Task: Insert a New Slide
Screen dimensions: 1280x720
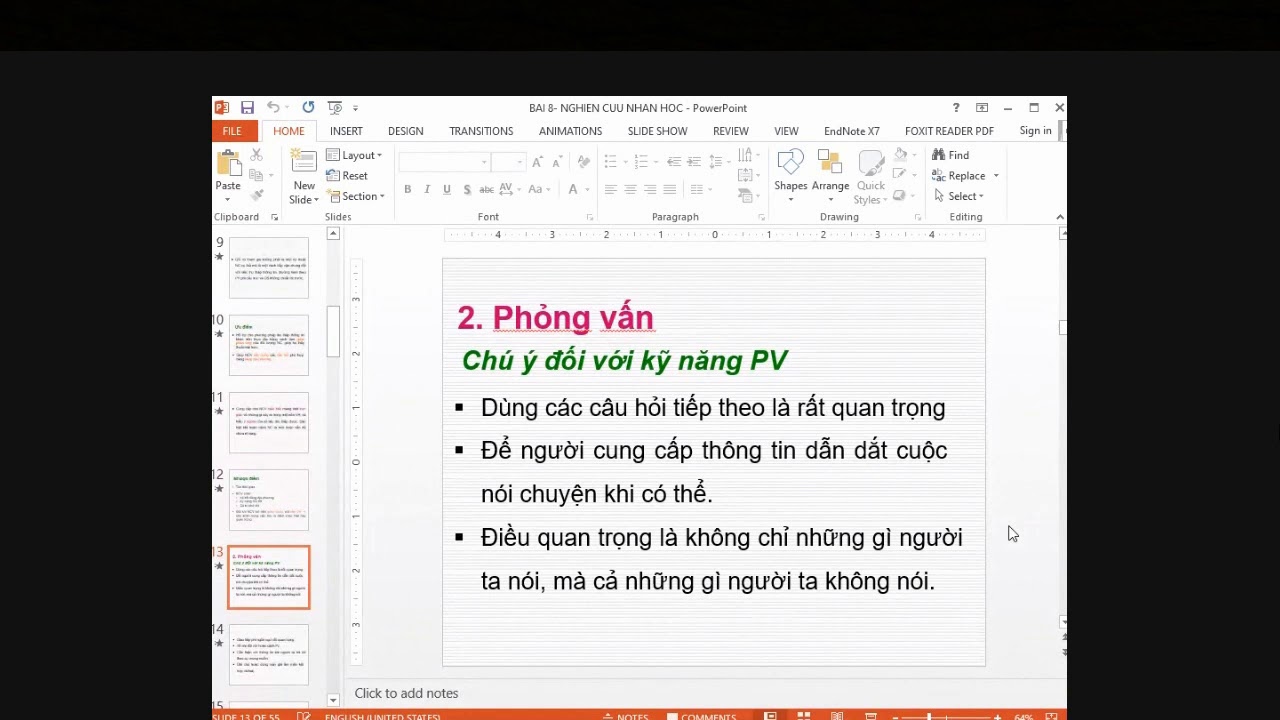Action: [304, 176]
